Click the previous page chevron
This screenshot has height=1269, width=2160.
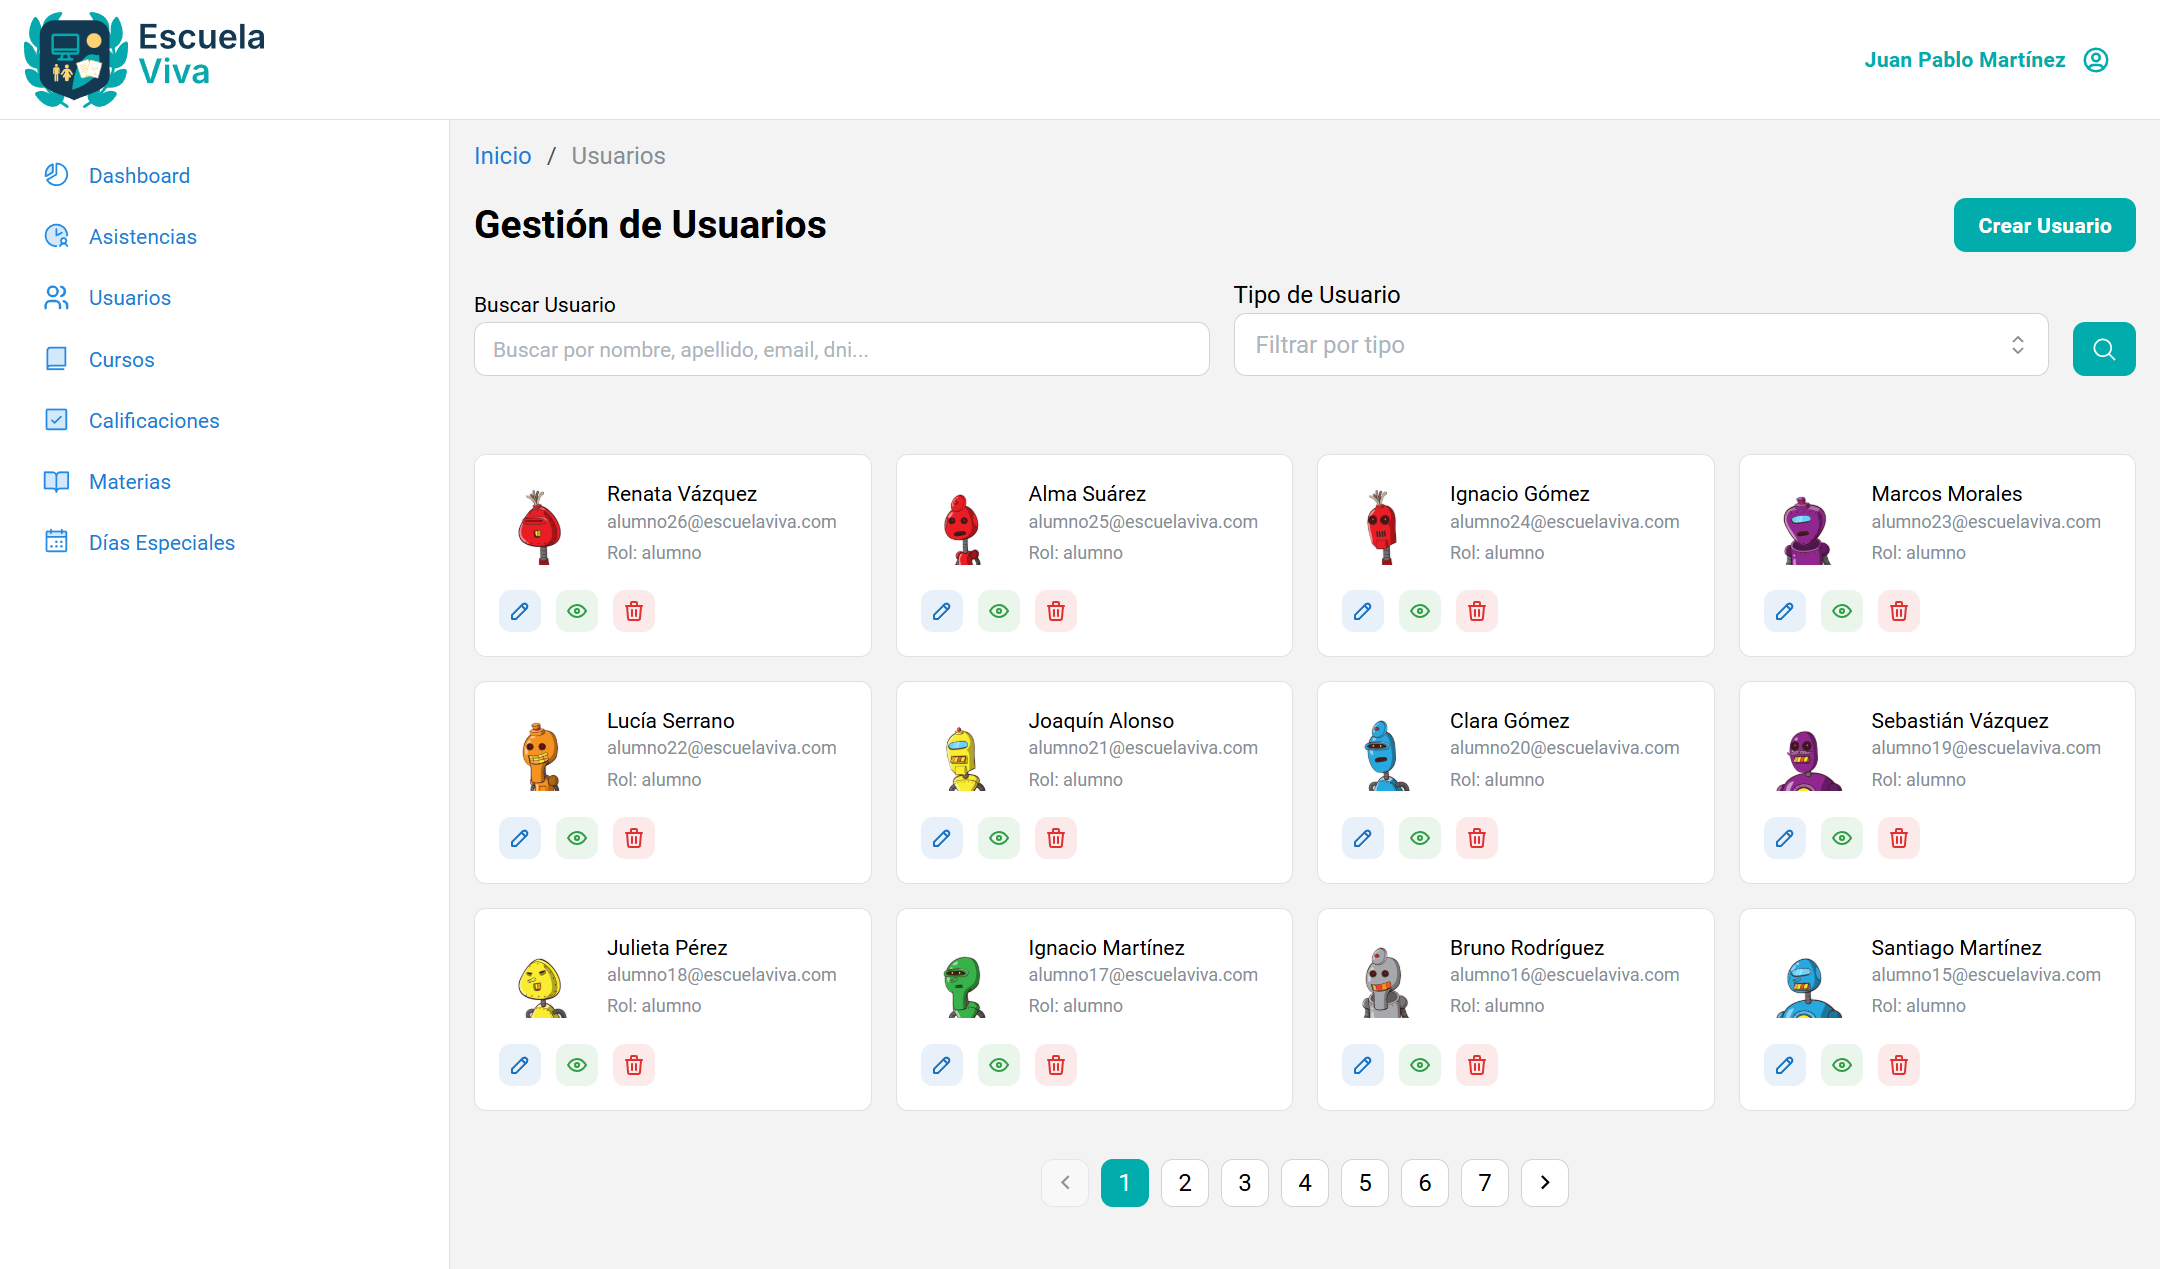tap(1065, 1182)
